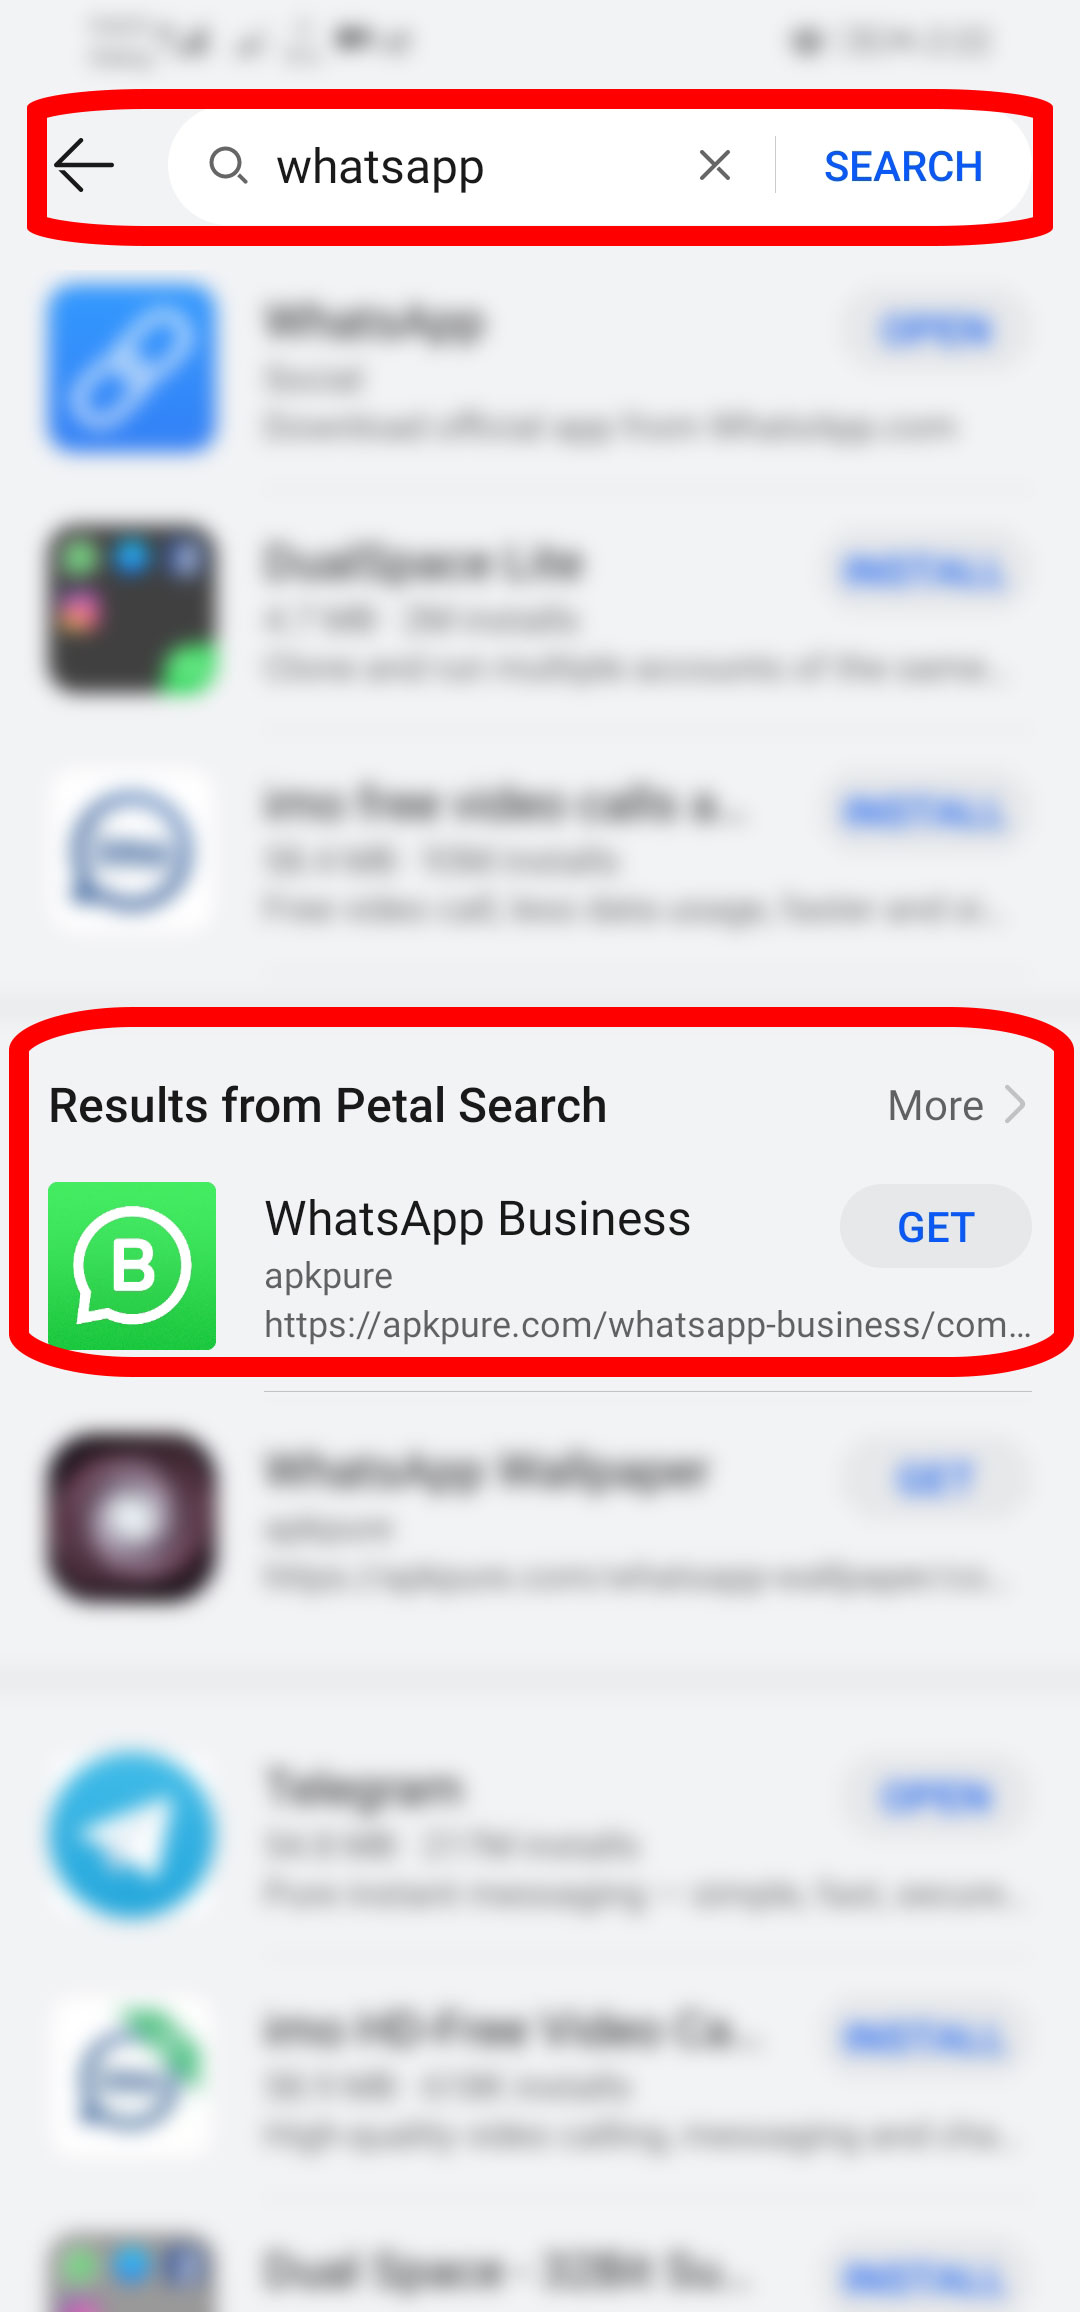Tap the imo chat bubble icon

tap(132, 851)
